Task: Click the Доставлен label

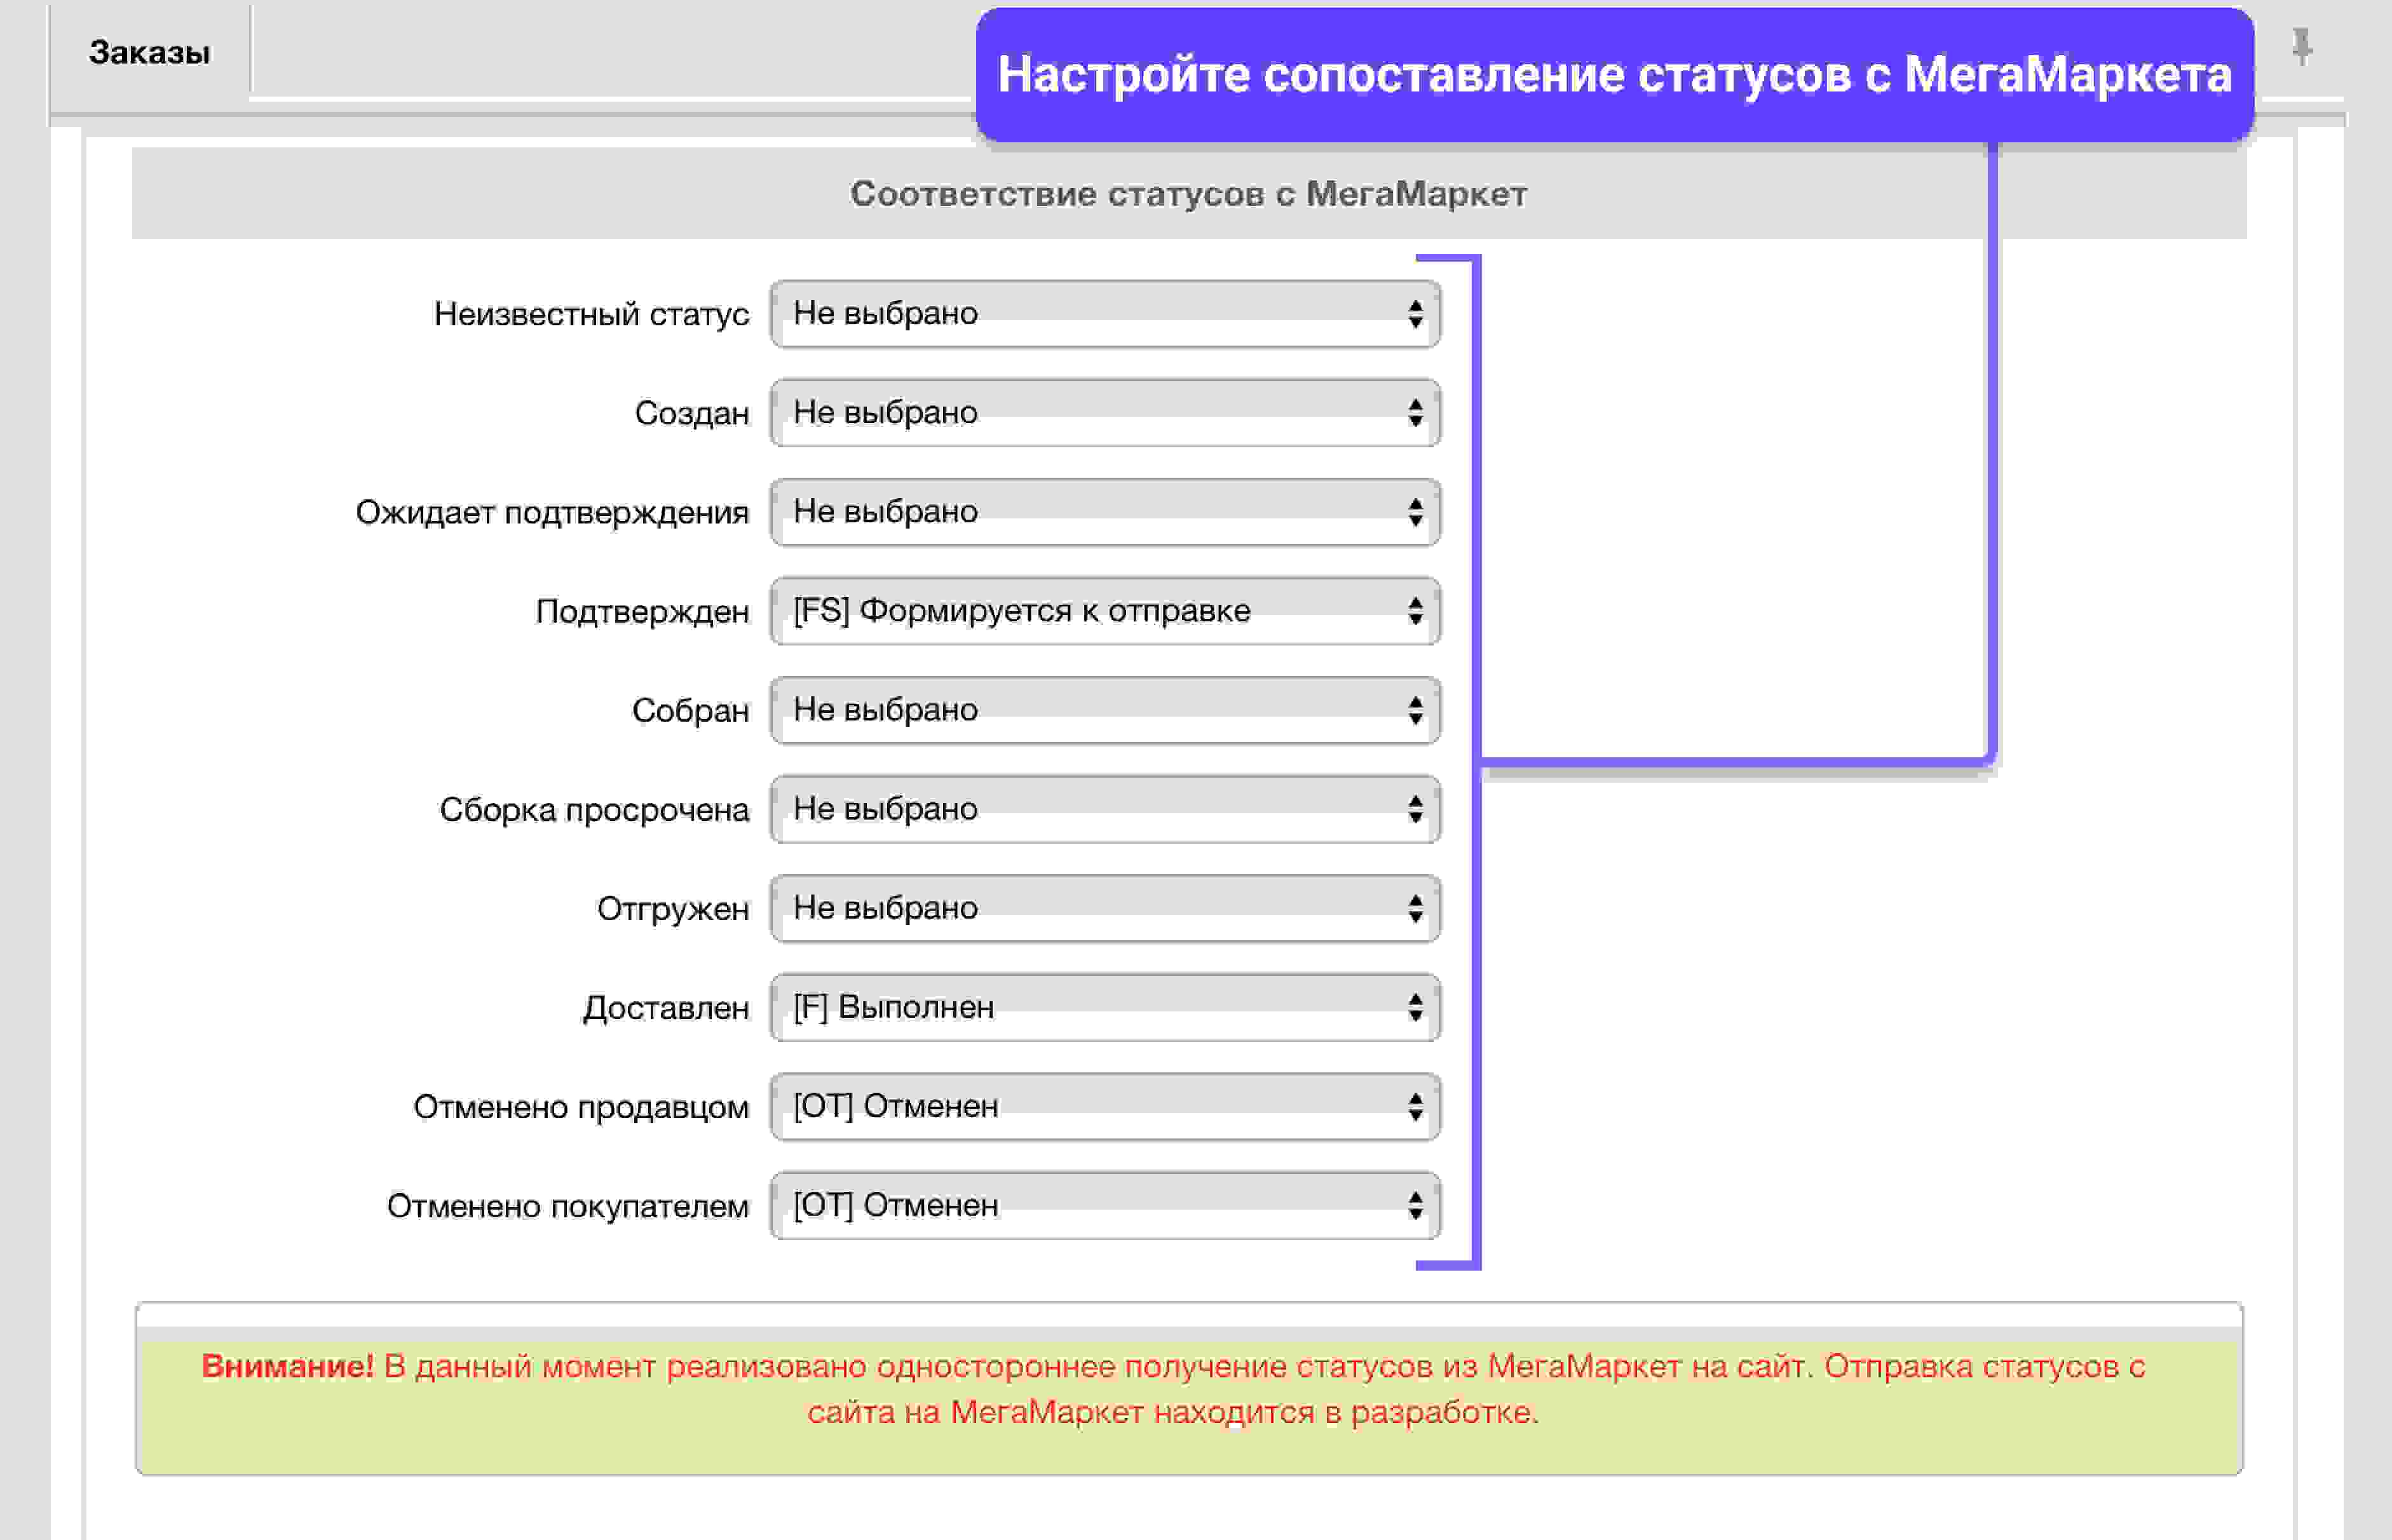Action: click(666, 1008)
